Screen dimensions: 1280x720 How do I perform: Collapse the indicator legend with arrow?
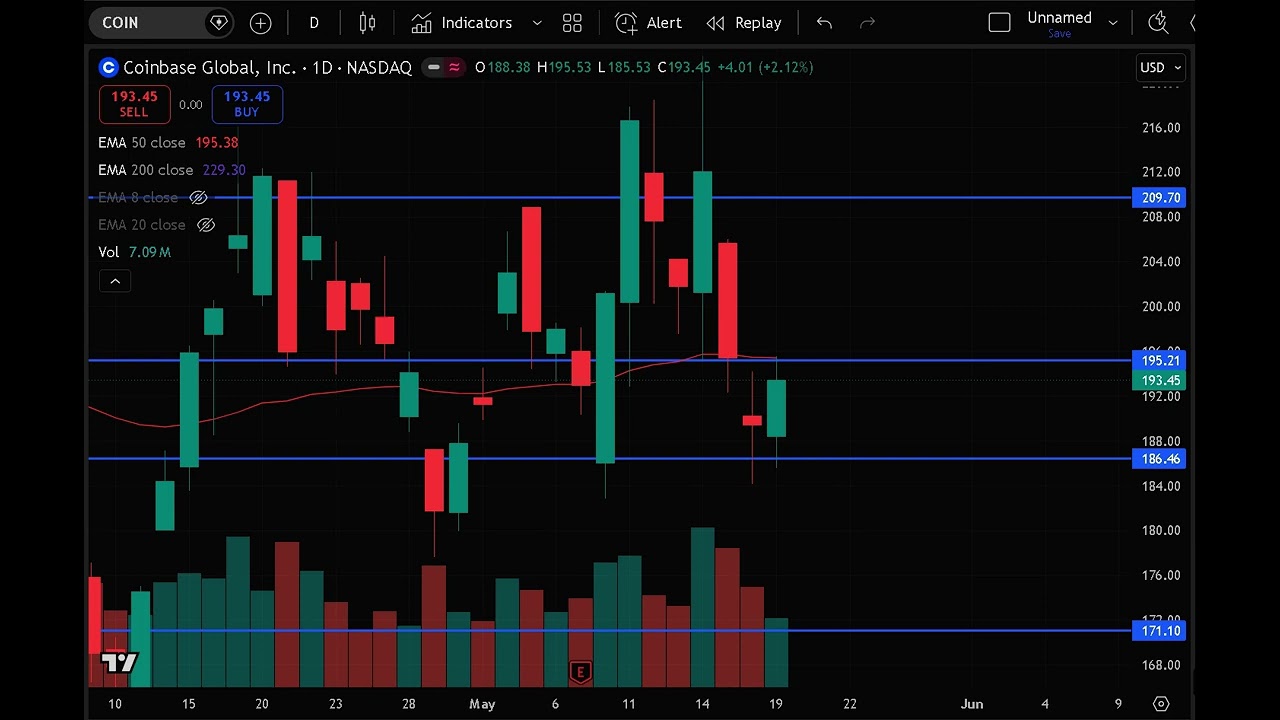click(x=115, y=281)
